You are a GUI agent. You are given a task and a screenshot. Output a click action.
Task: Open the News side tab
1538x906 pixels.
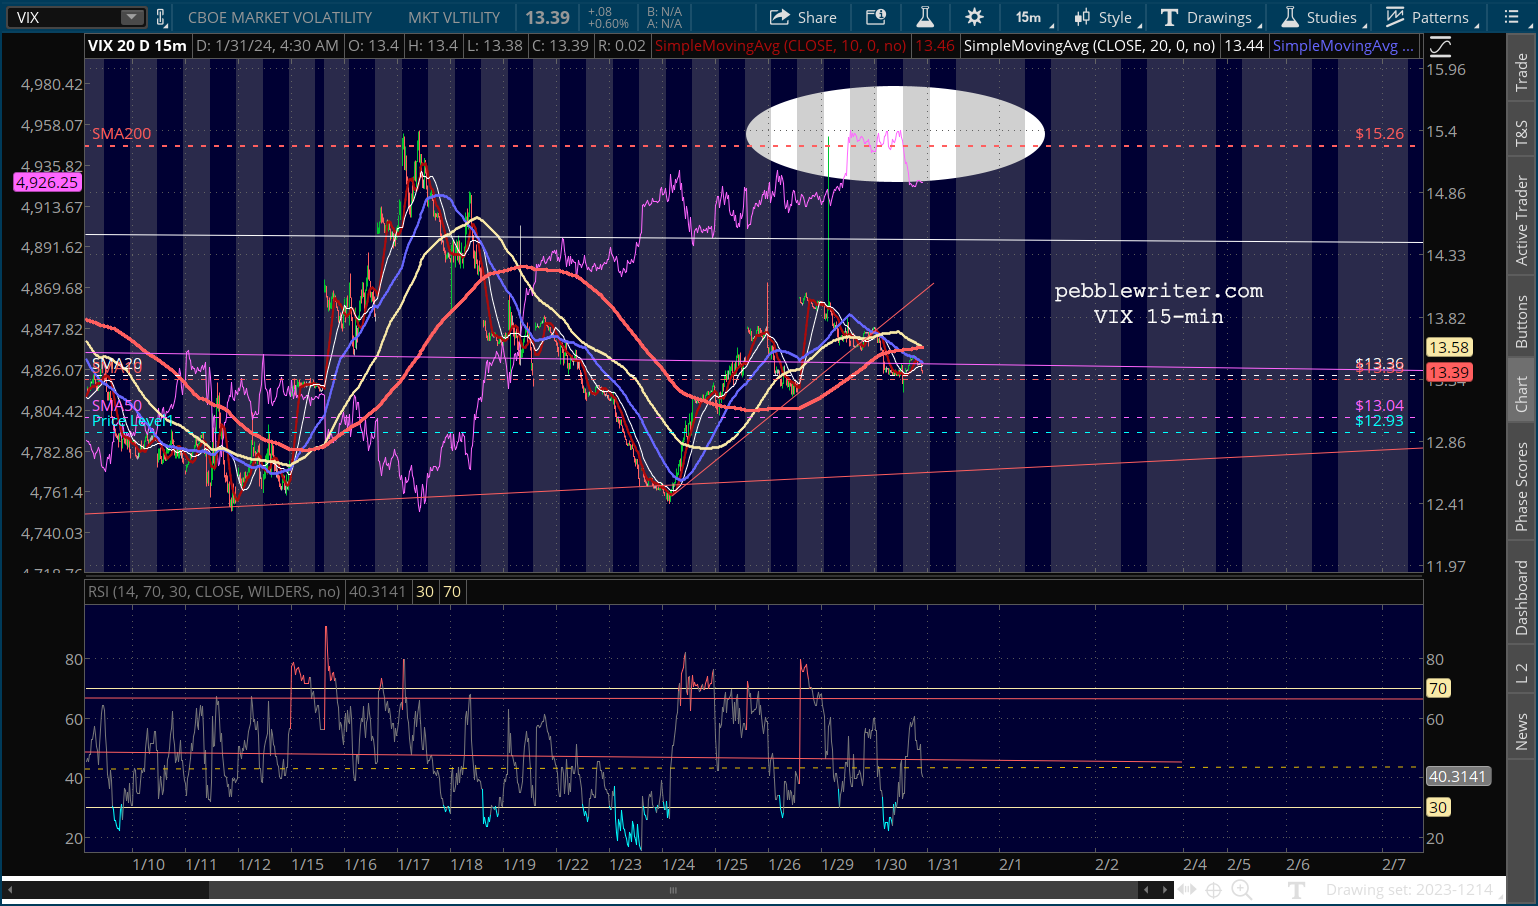click(x=1521, y=731)
